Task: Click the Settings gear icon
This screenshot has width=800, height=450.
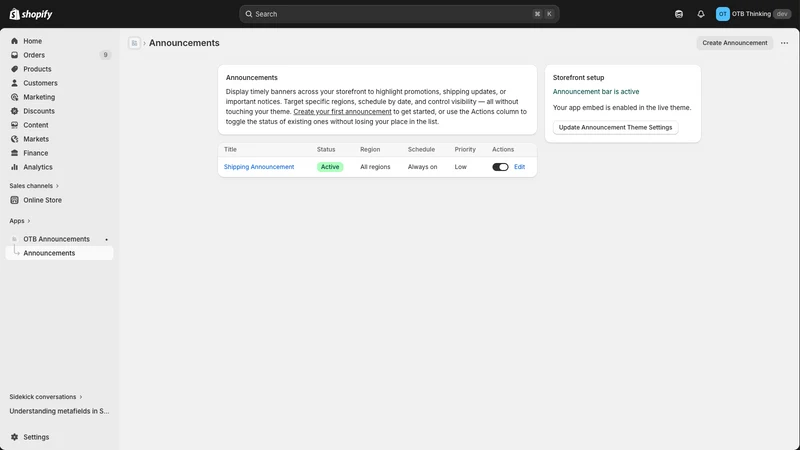Action: coord(14,437)
